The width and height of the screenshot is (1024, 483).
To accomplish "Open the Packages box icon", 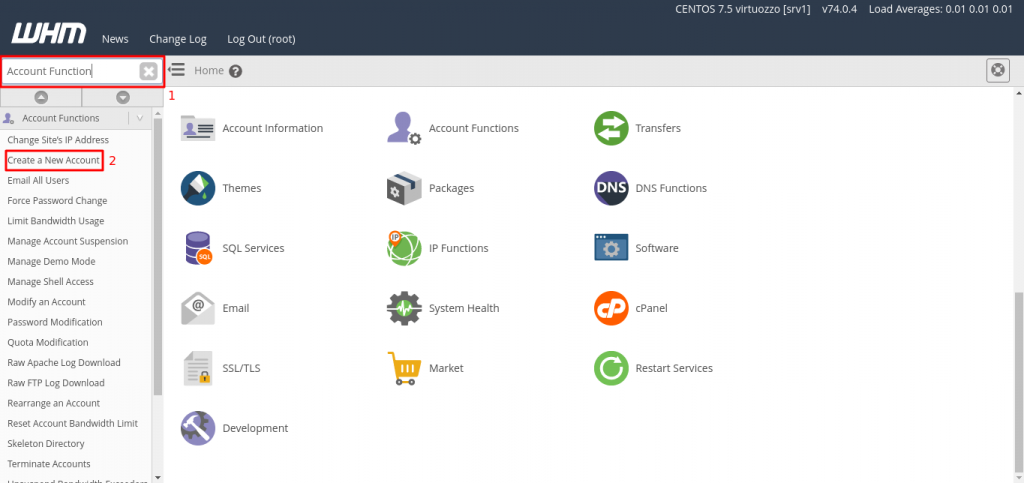I will (x=404, y=189).
